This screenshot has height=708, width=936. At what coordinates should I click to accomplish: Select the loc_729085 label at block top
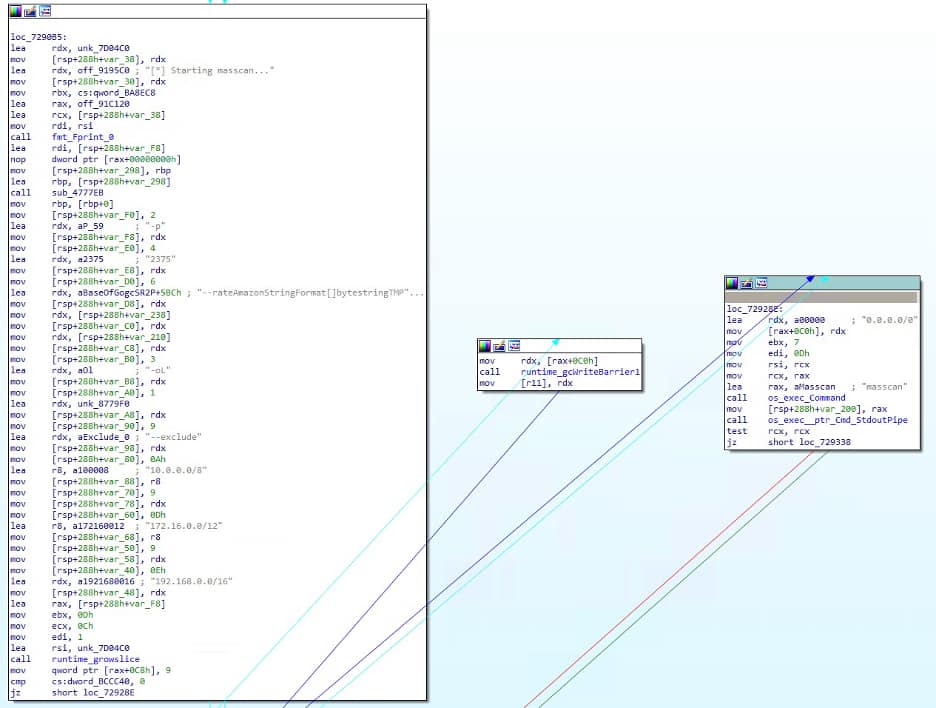click(x=37, y=37)
